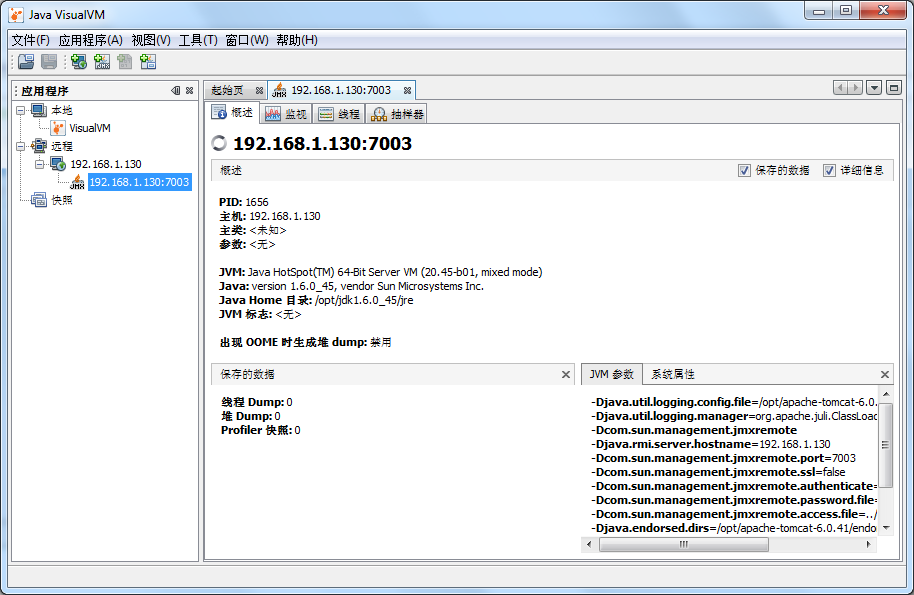Close the 应用程序 panel
This screenshot has height=595, width=914.
click(189, 90)
